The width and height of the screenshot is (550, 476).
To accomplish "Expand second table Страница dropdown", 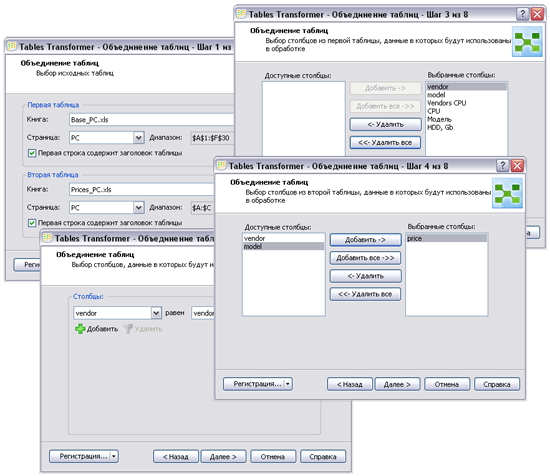I will pyautogui.click(x=139, y=207).
